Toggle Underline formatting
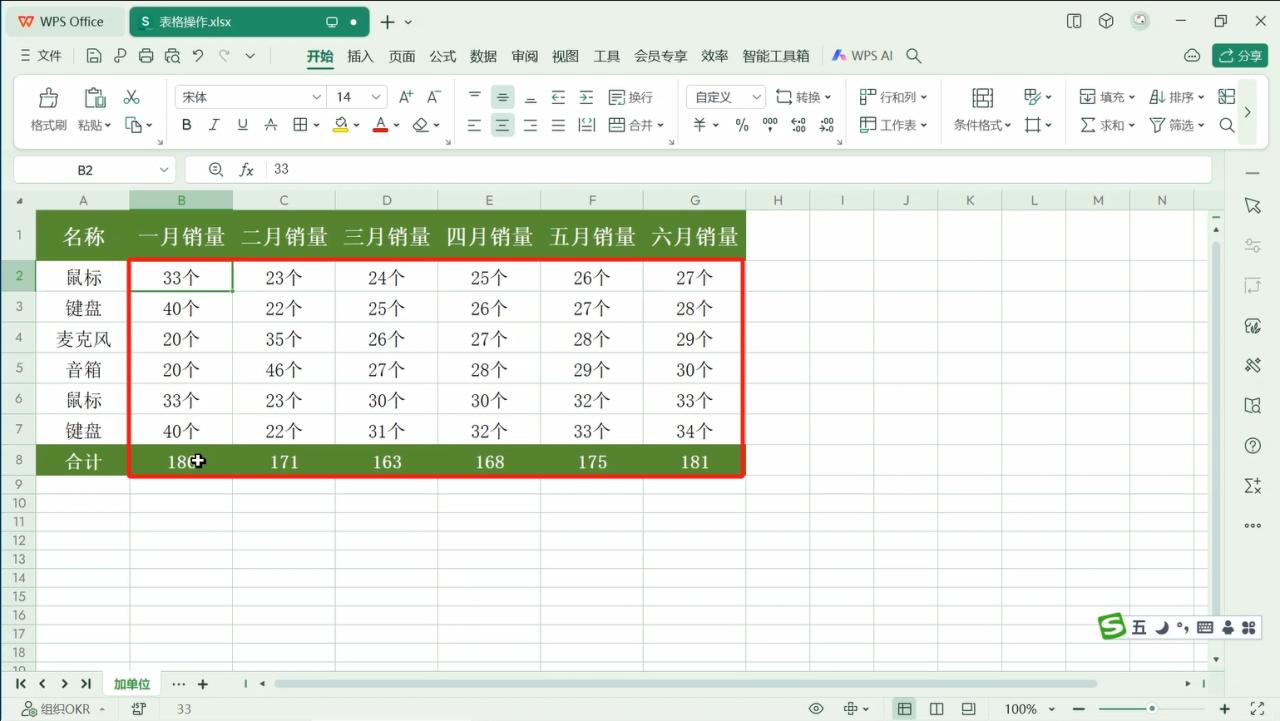Viewport: 1280px width, 721px height. [242, 125]
